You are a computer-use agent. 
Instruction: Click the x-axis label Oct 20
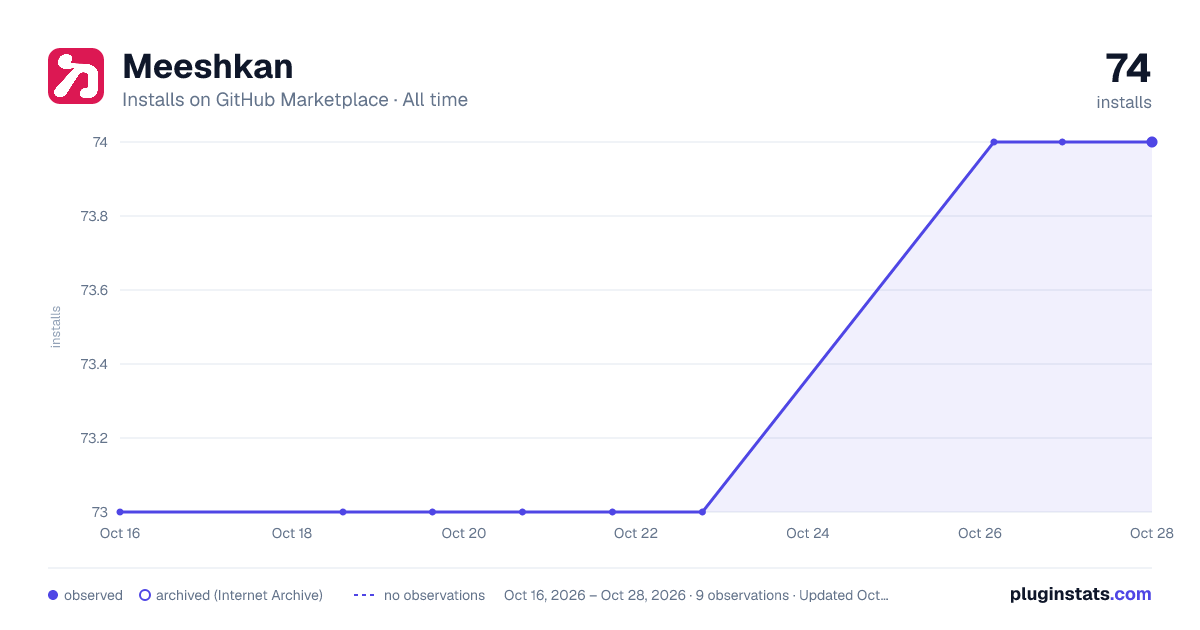(x=464, y=533)
